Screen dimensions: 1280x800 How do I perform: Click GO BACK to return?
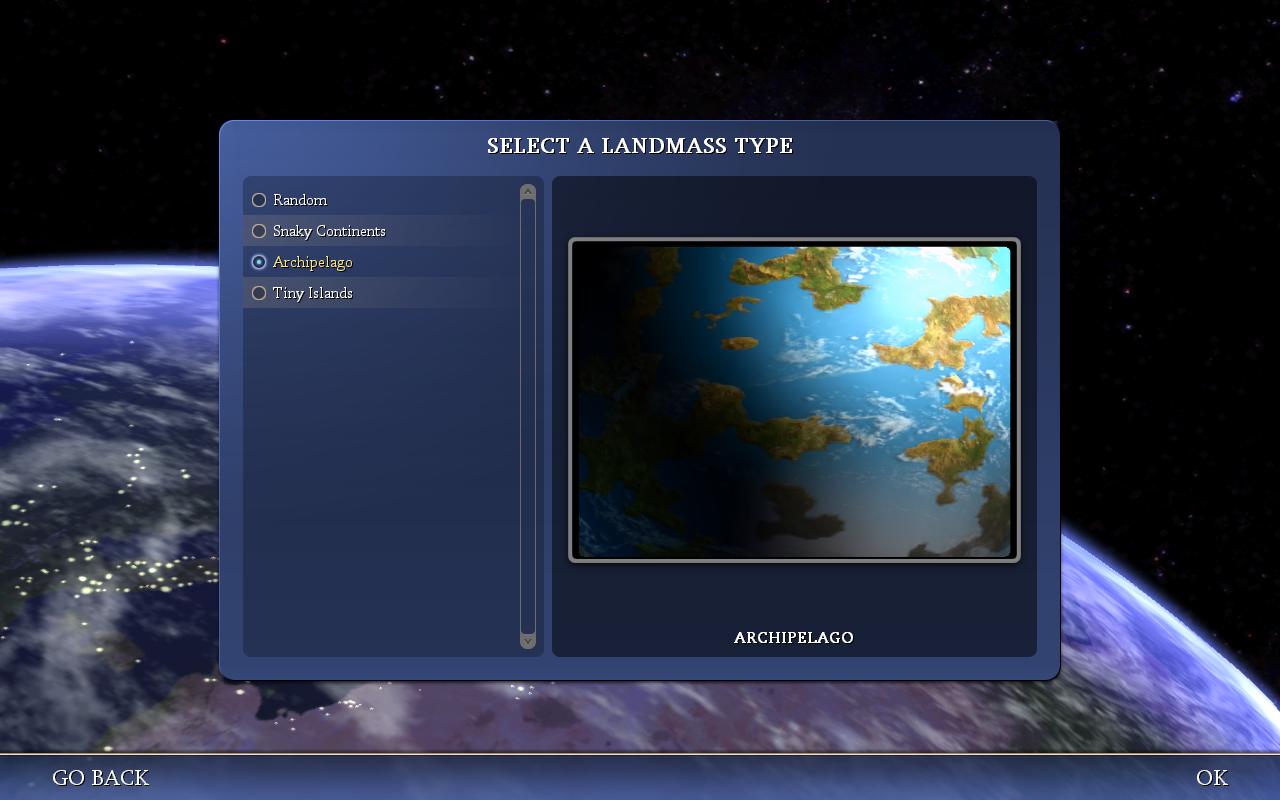coord(100,778)
